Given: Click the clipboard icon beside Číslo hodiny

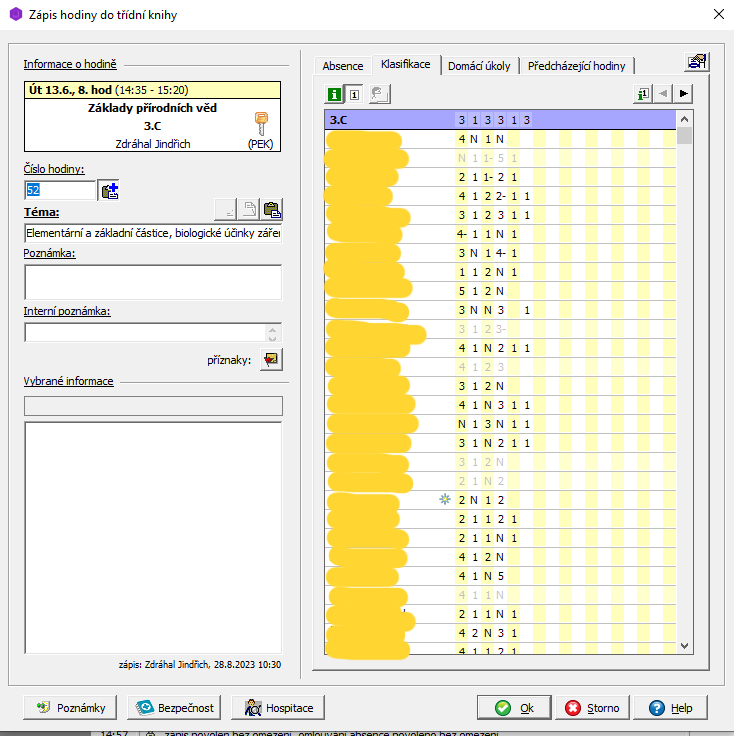Looking at the screenshot, I should pyautogui.click(x=109, y=190).
